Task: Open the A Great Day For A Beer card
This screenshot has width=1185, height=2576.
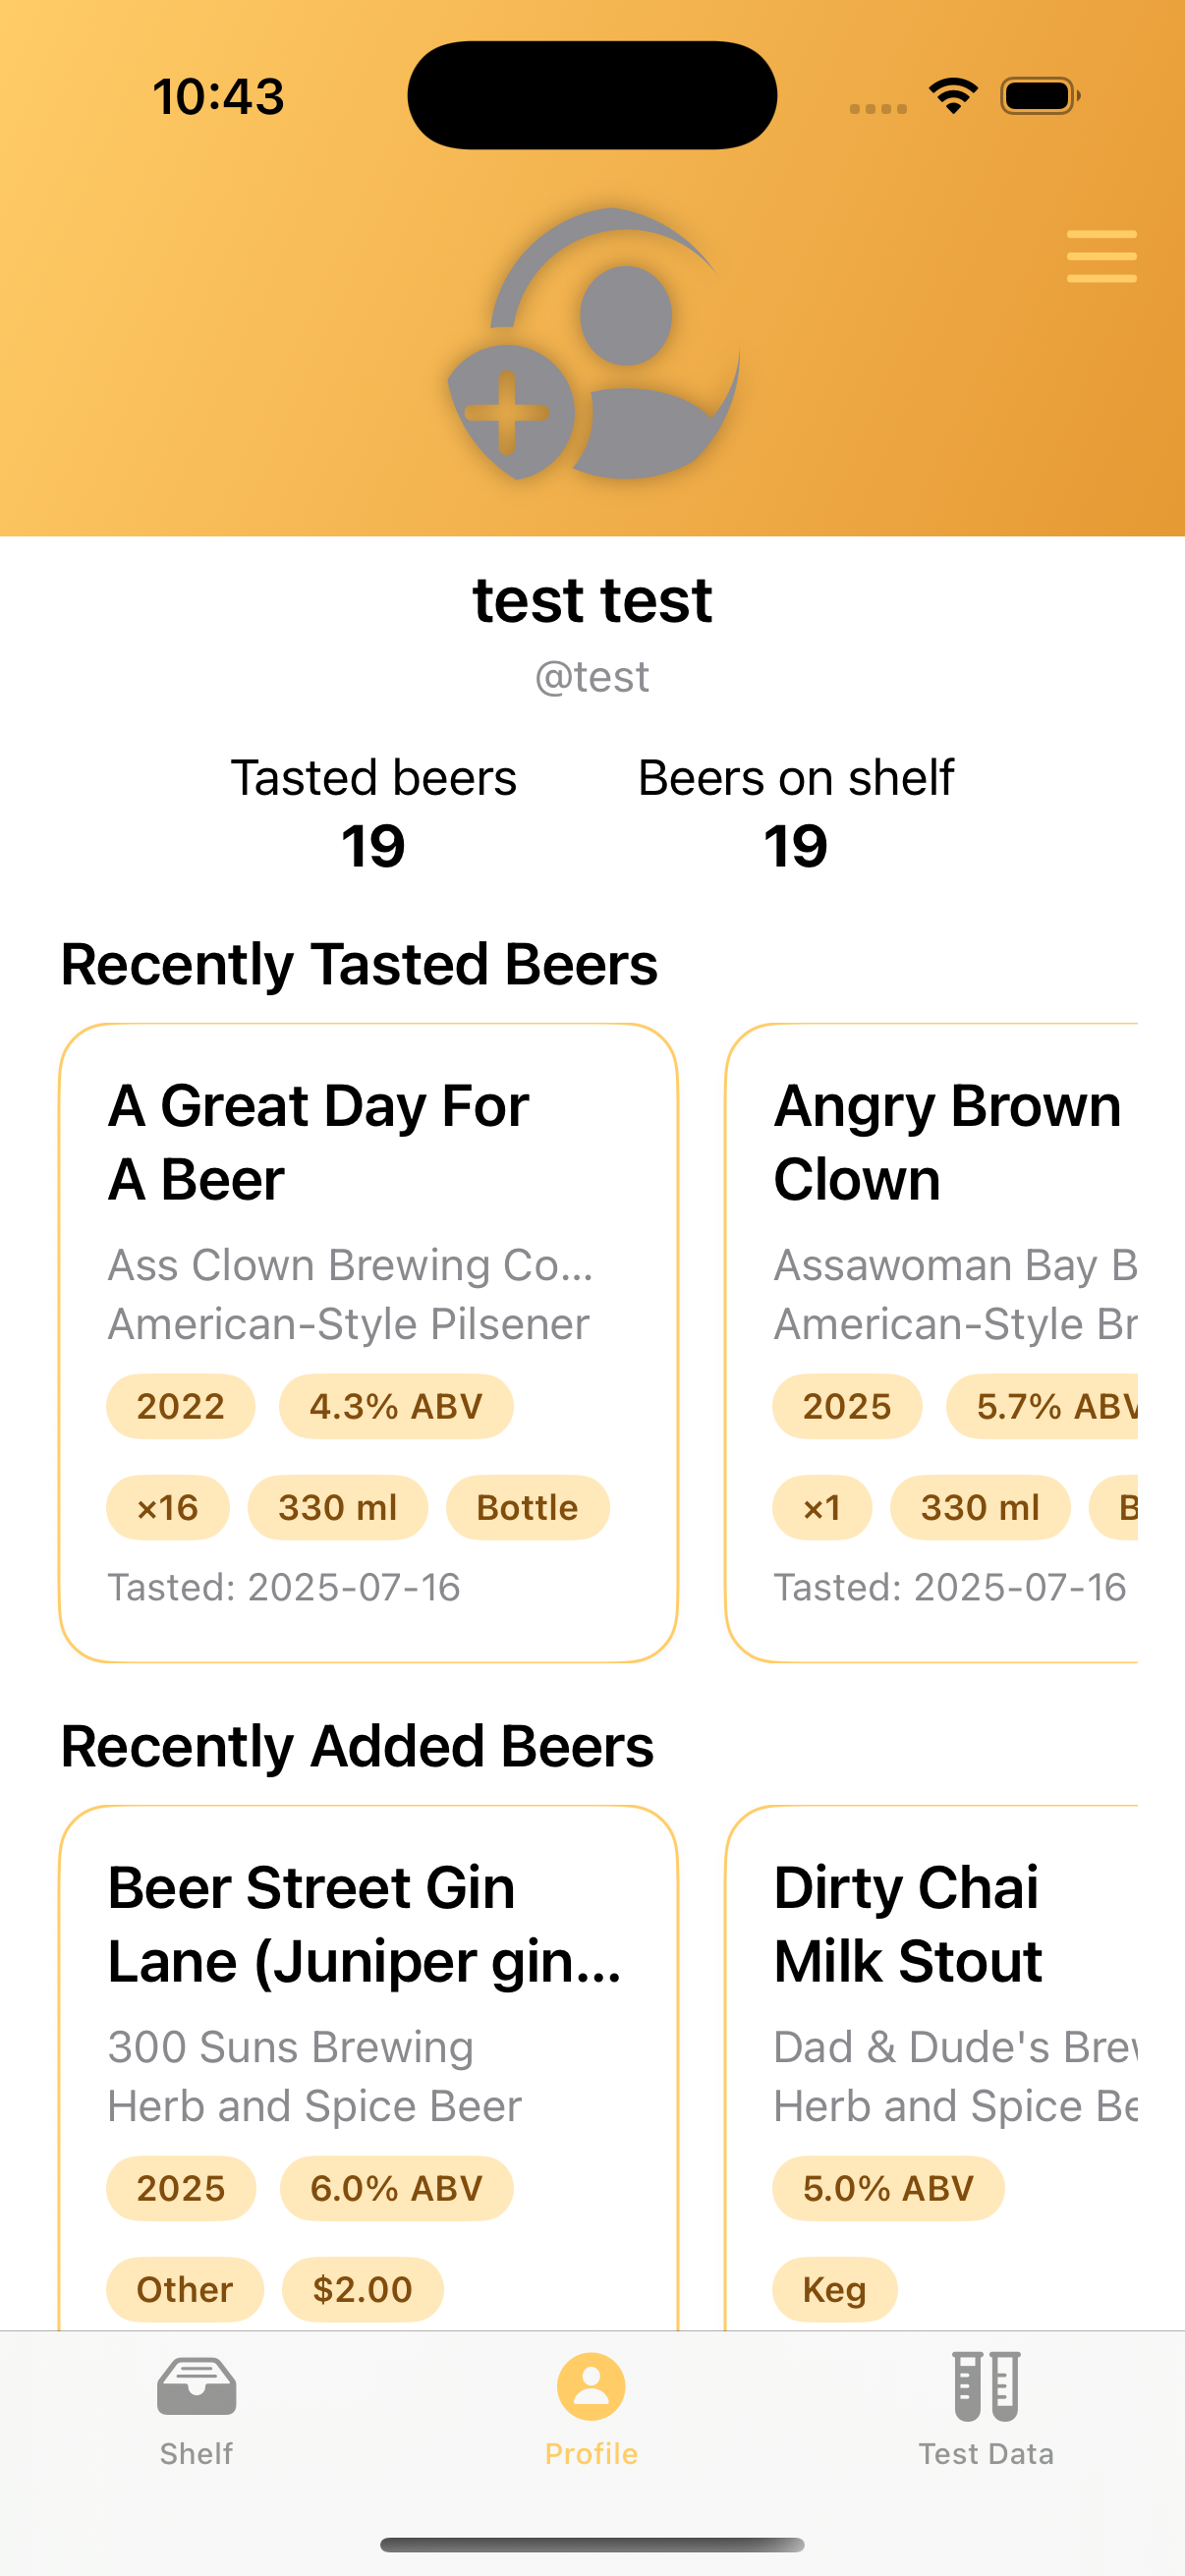Action: (368, 1342)
